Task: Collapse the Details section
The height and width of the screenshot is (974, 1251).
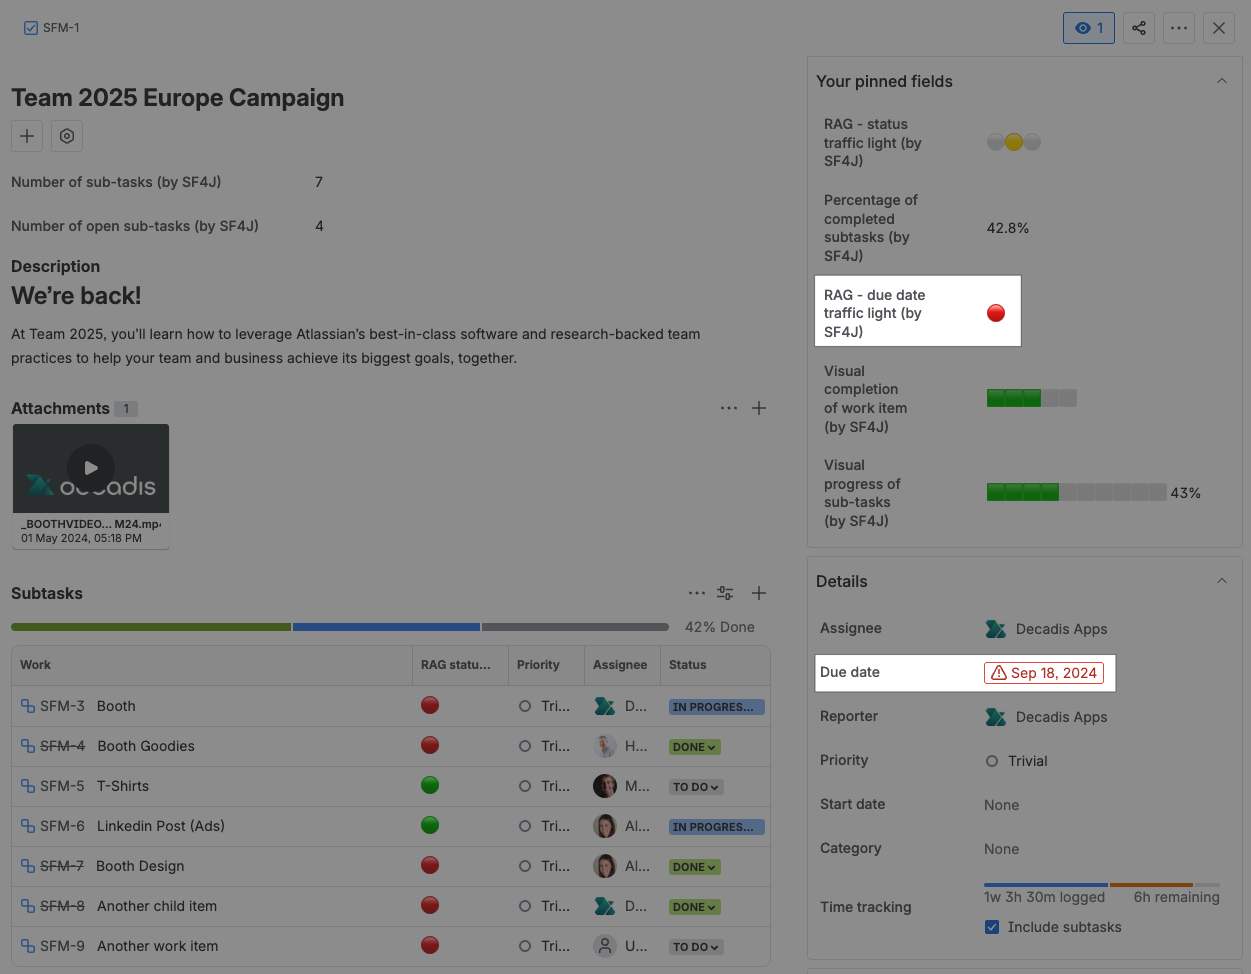Action: 1221,581
